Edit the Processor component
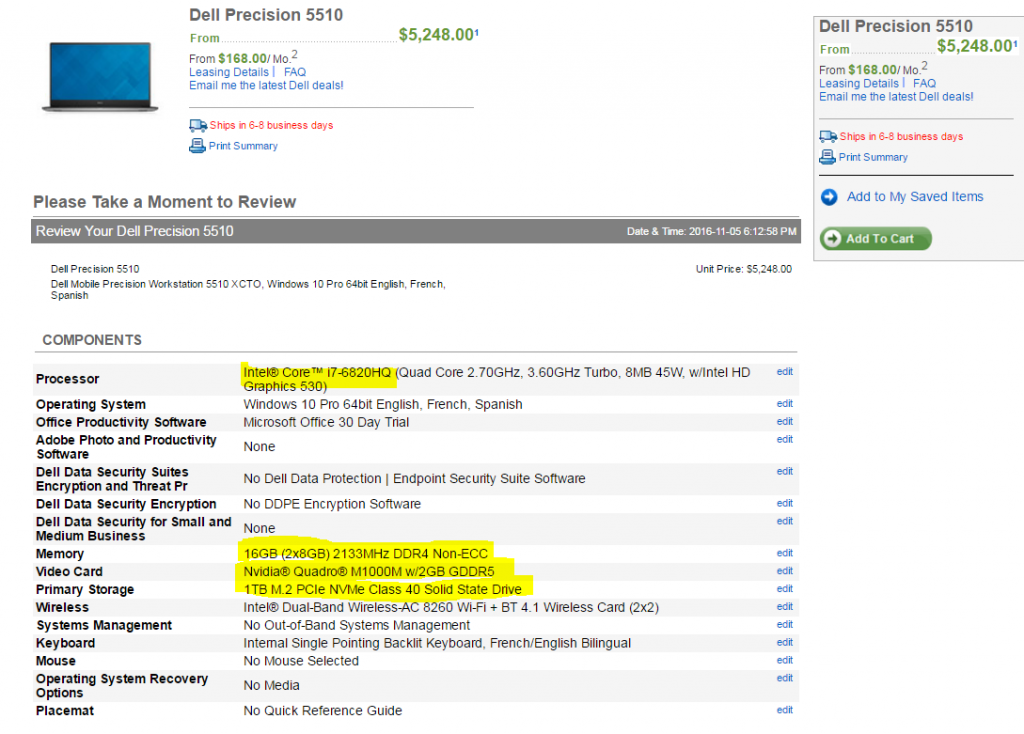The image size is (1024, 734). (784, 372)
